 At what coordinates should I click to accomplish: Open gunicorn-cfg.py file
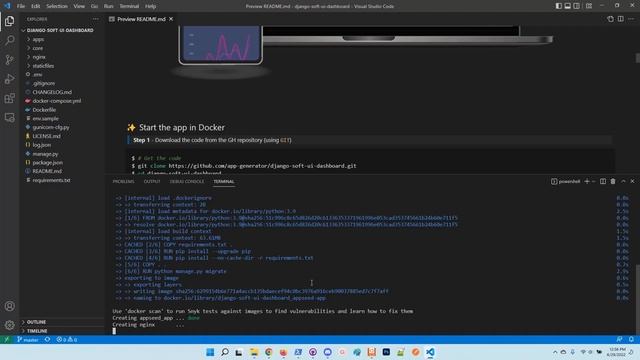pos(51,127)
